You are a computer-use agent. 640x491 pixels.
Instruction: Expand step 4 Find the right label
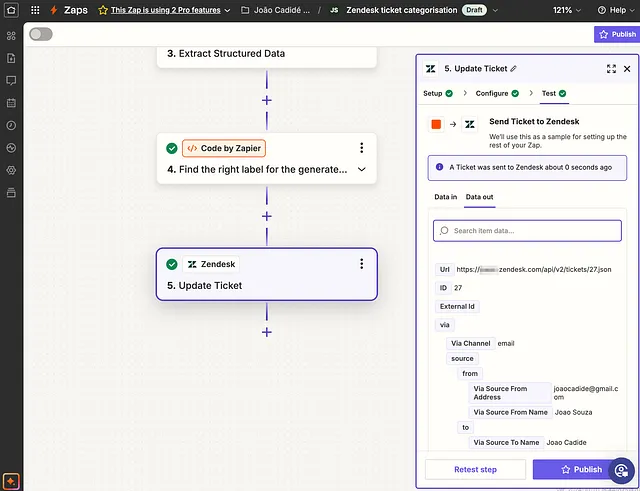coord(362,169)
